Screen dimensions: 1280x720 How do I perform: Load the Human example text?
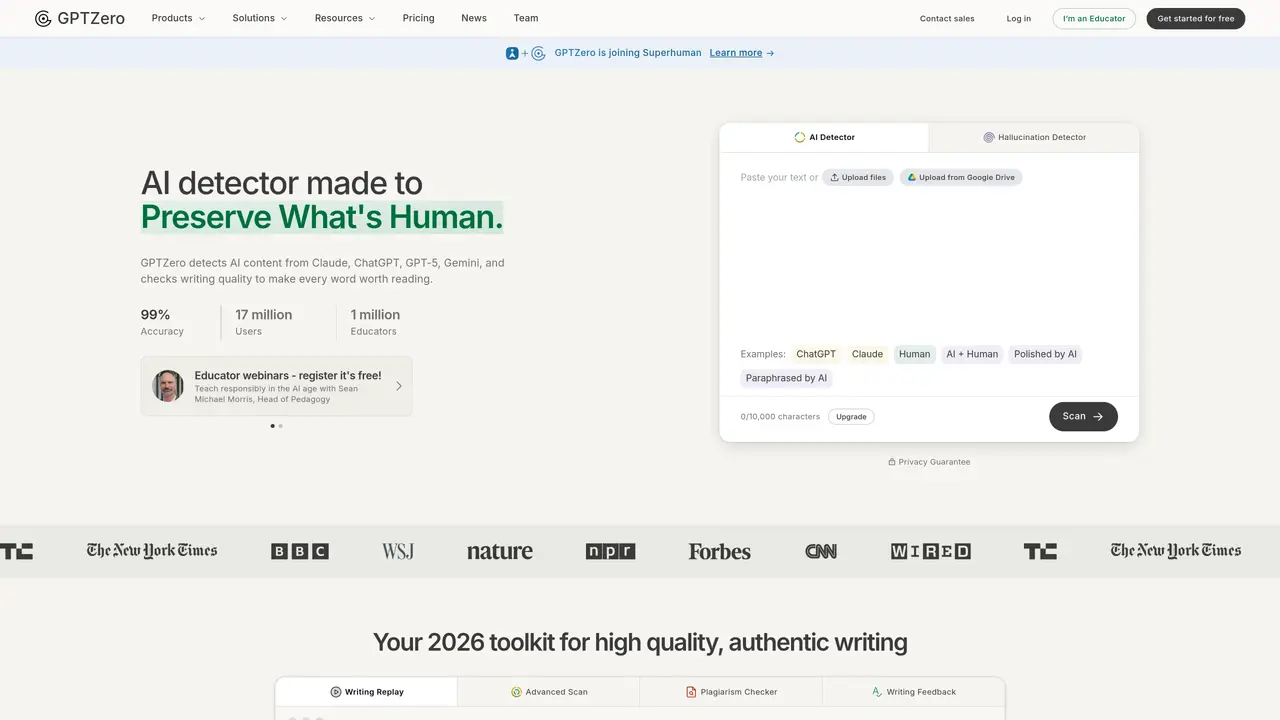[914, 354]
